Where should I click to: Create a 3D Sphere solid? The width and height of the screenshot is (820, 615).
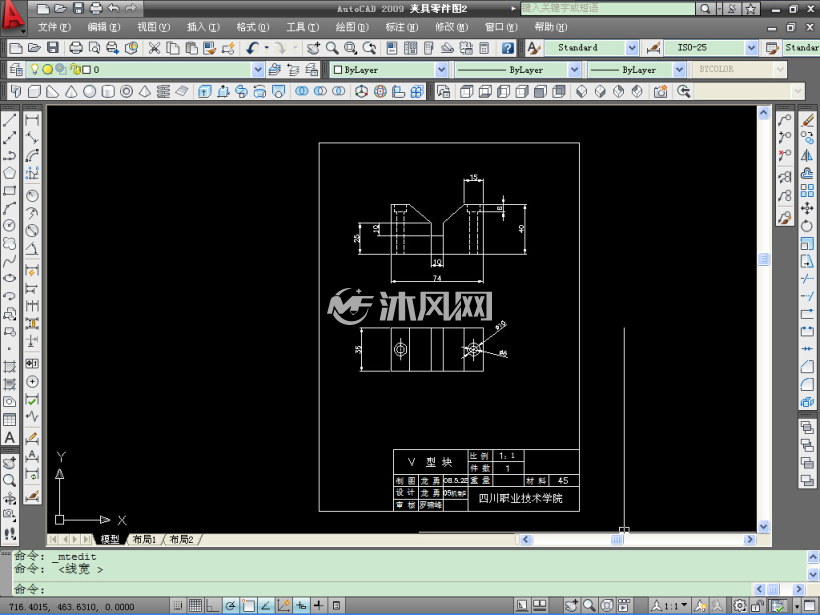click(89, 92)
